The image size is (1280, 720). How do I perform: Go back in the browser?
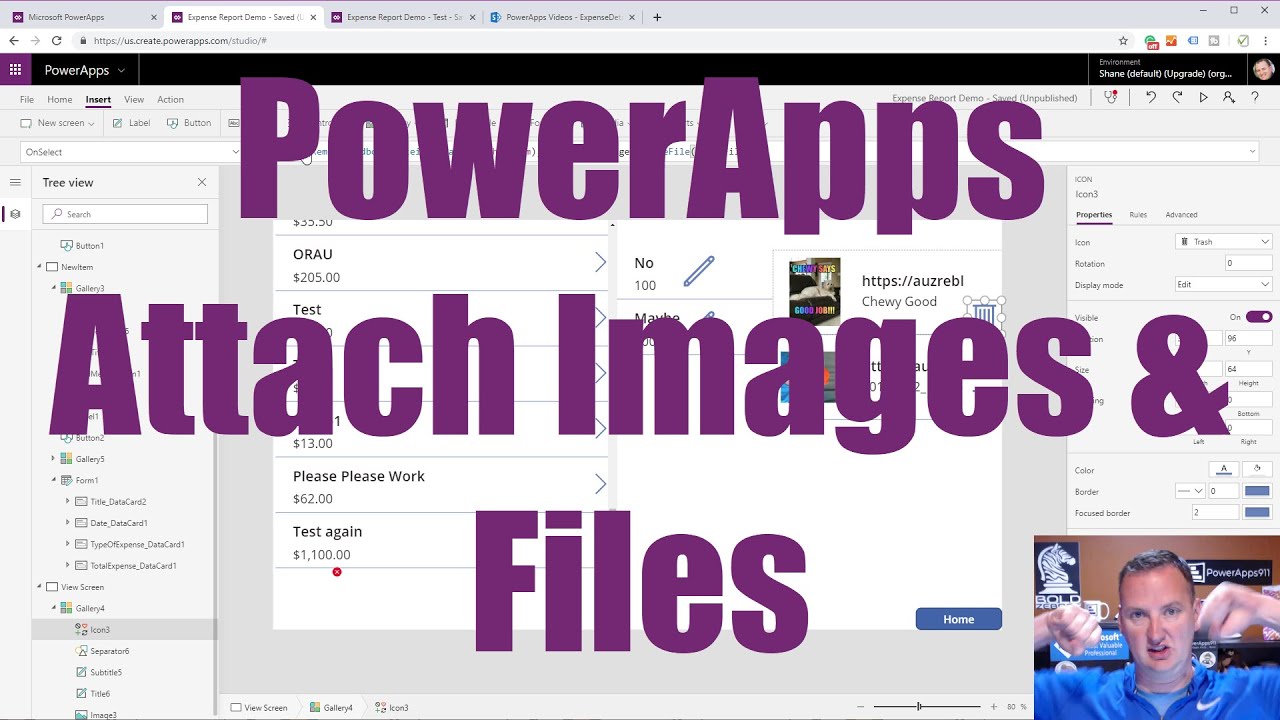point(14,41)
